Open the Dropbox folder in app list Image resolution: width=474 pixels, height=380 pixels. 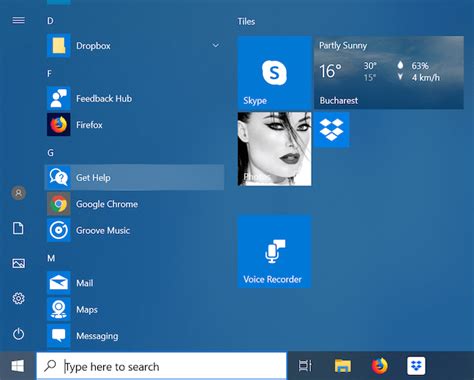click(x=134, y=45)
